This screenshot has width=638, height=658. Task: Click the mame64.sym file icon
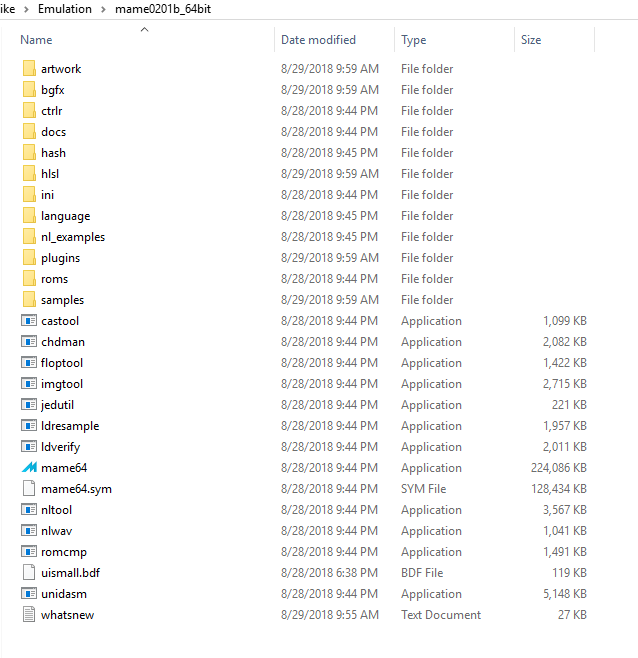click(29, 488)
